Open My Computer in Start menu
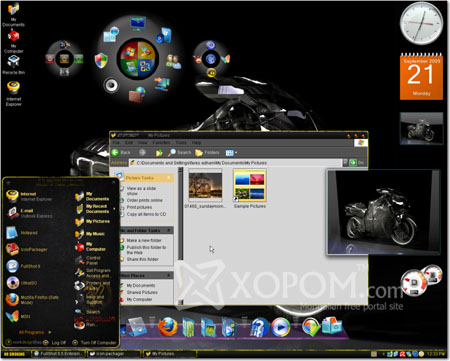 [x=91, y=247]
